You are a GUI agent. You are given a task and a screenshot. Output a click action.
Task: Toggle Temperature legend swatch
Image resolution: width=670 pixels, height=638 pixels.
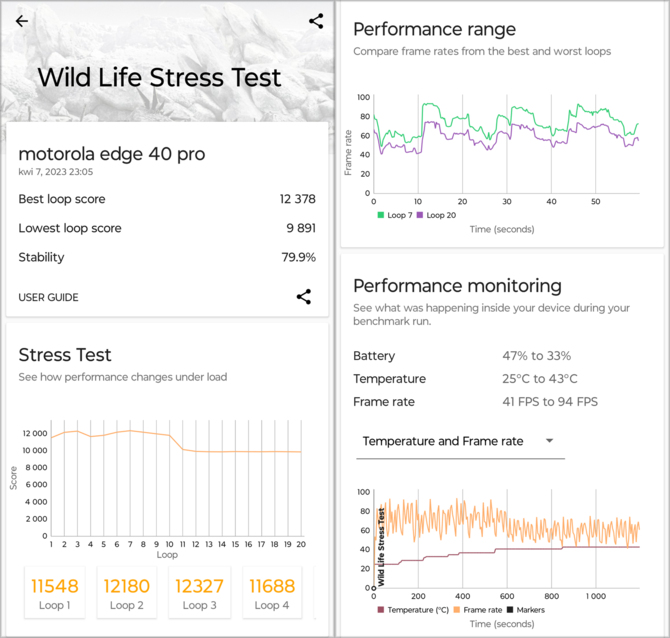point(381,610)
